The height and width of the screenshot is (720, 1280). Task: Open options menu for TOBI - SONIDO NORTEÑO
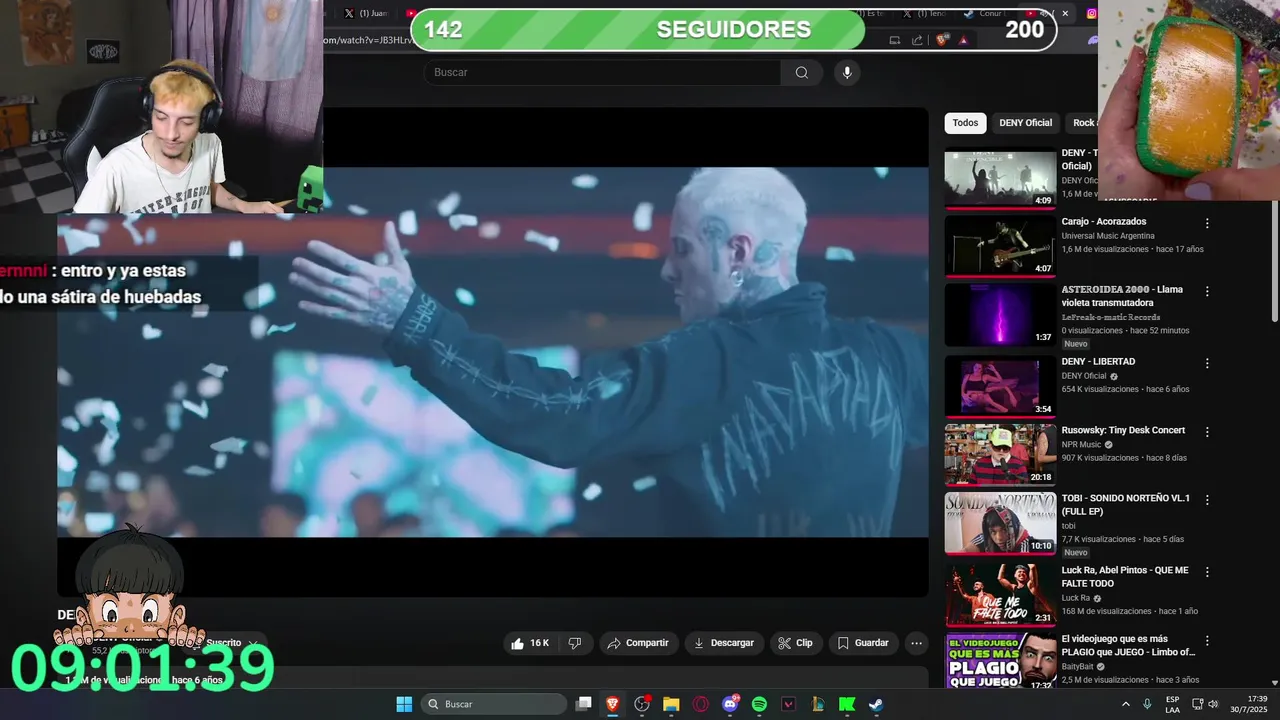click(x=1207, y=501)
